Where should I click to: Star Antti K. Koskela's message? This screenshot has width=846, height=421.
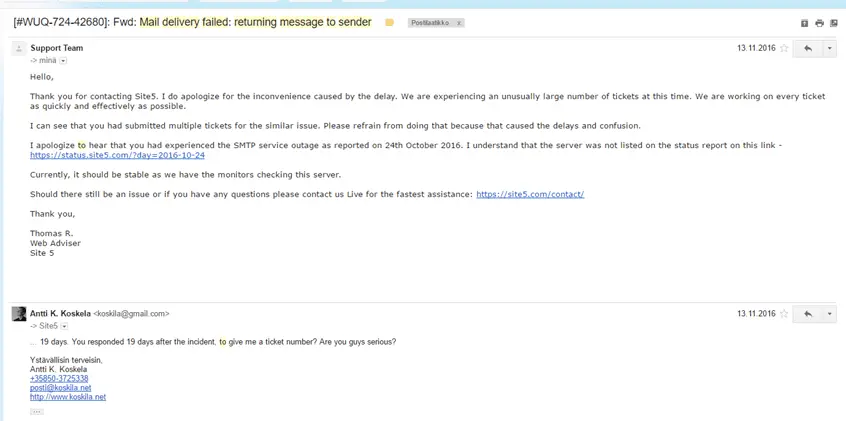pos(783,314)
